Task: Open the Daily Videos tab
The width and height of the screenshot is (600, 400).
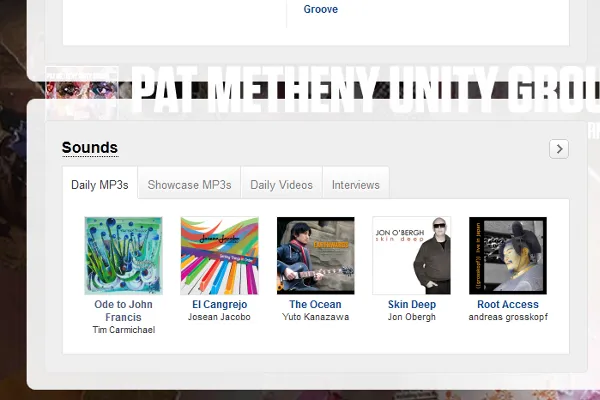Action: click(282, 184)
